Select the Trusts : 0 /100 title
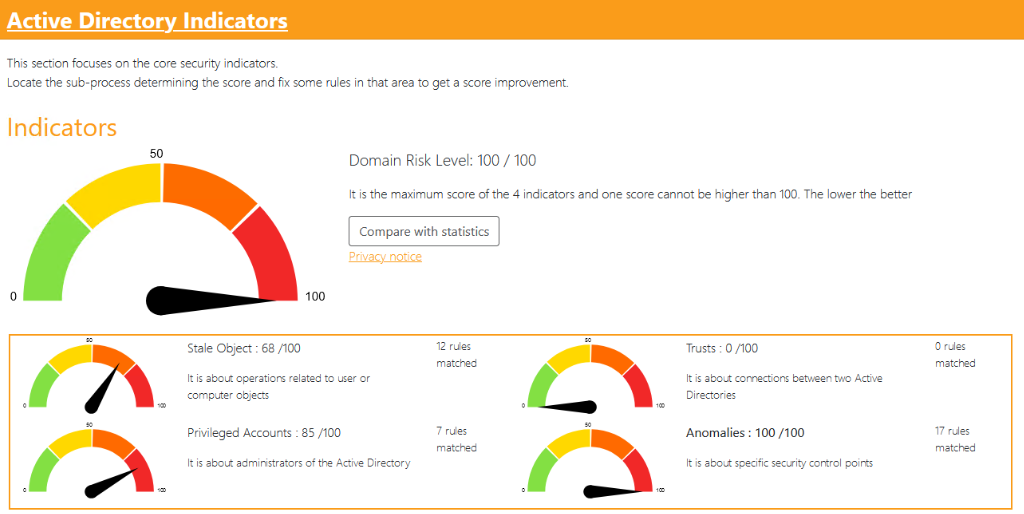This screenshot has height=514, width=1024. pos(721,348)
